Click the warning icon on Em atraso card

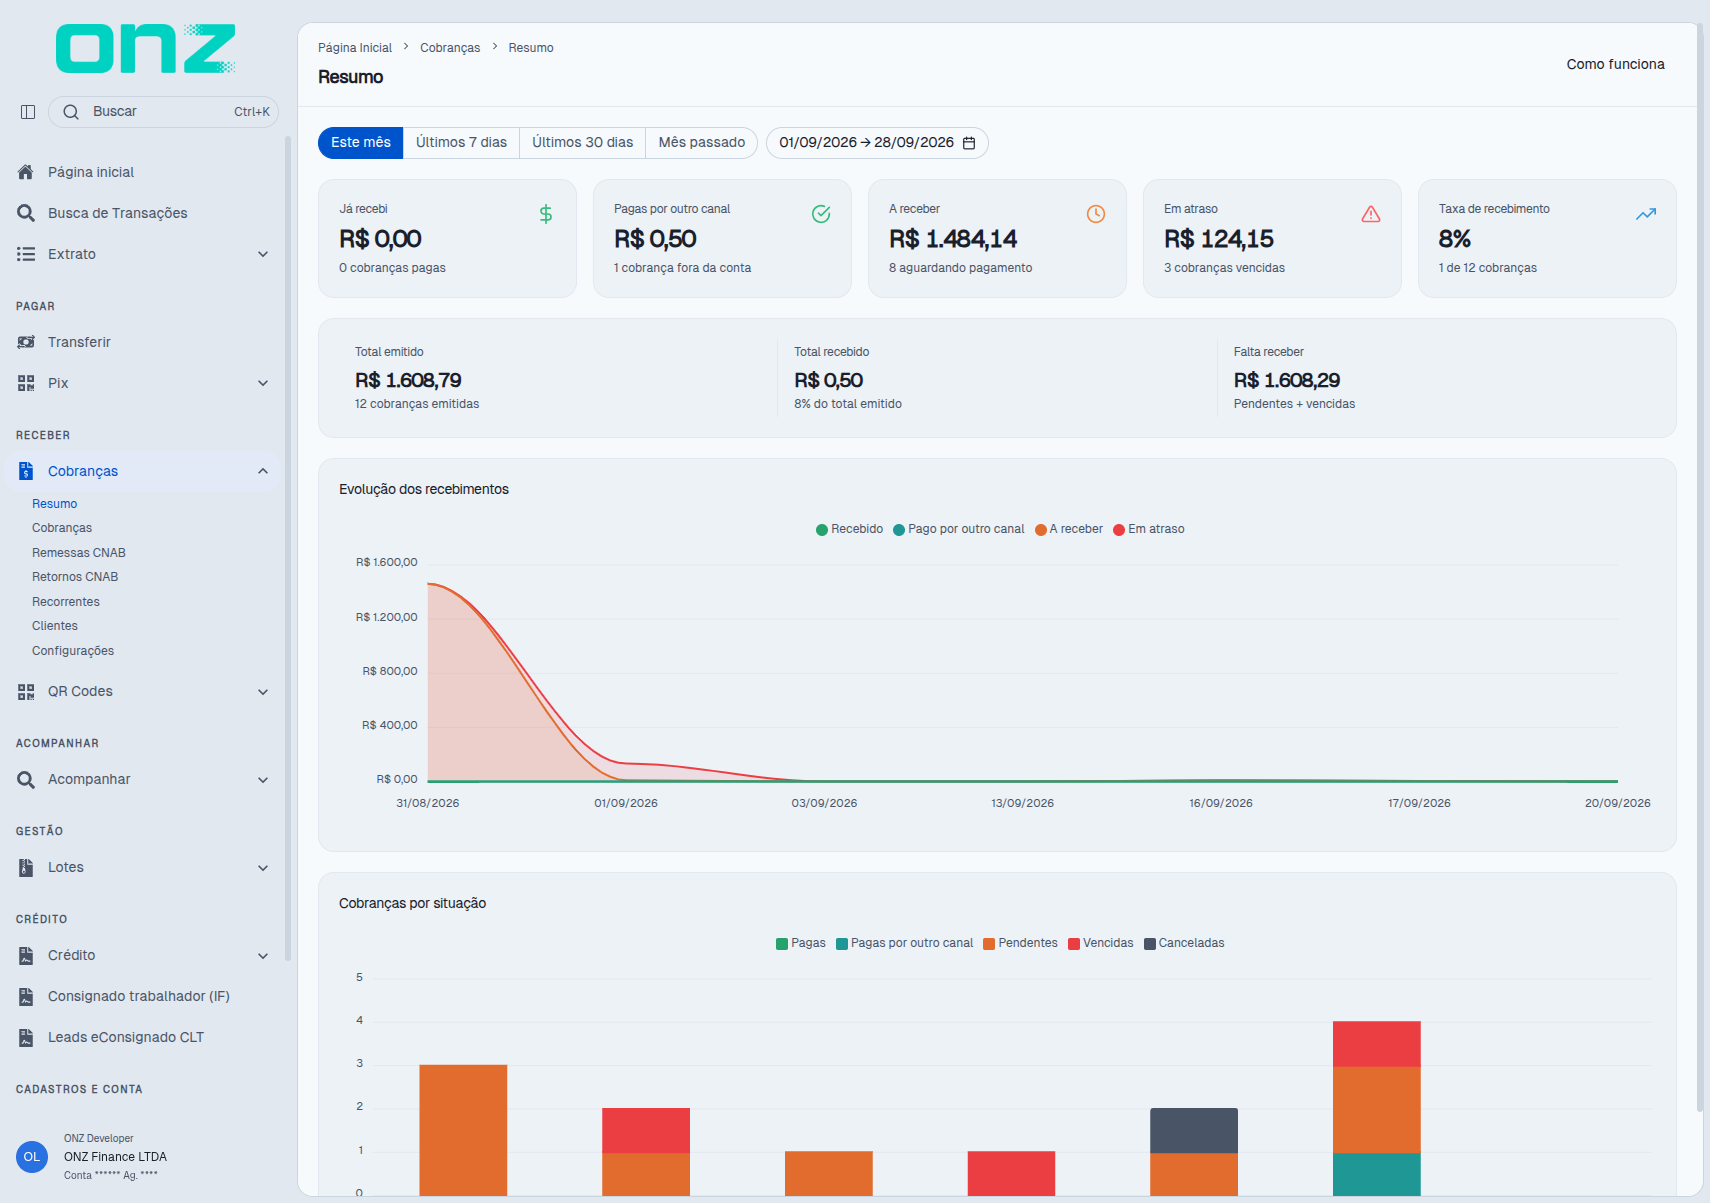(x=1371, y=214)
